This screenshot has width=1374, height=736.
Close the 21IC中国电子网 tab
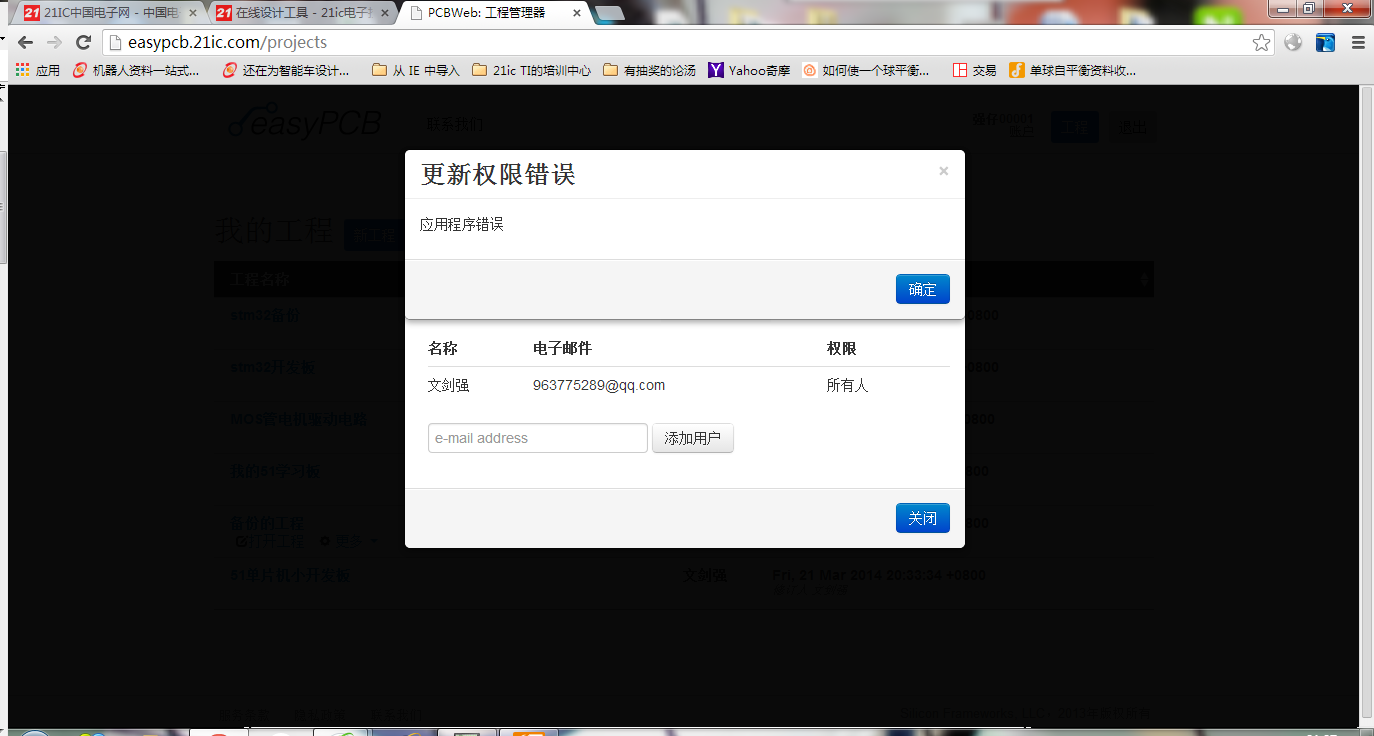[193, 13]
